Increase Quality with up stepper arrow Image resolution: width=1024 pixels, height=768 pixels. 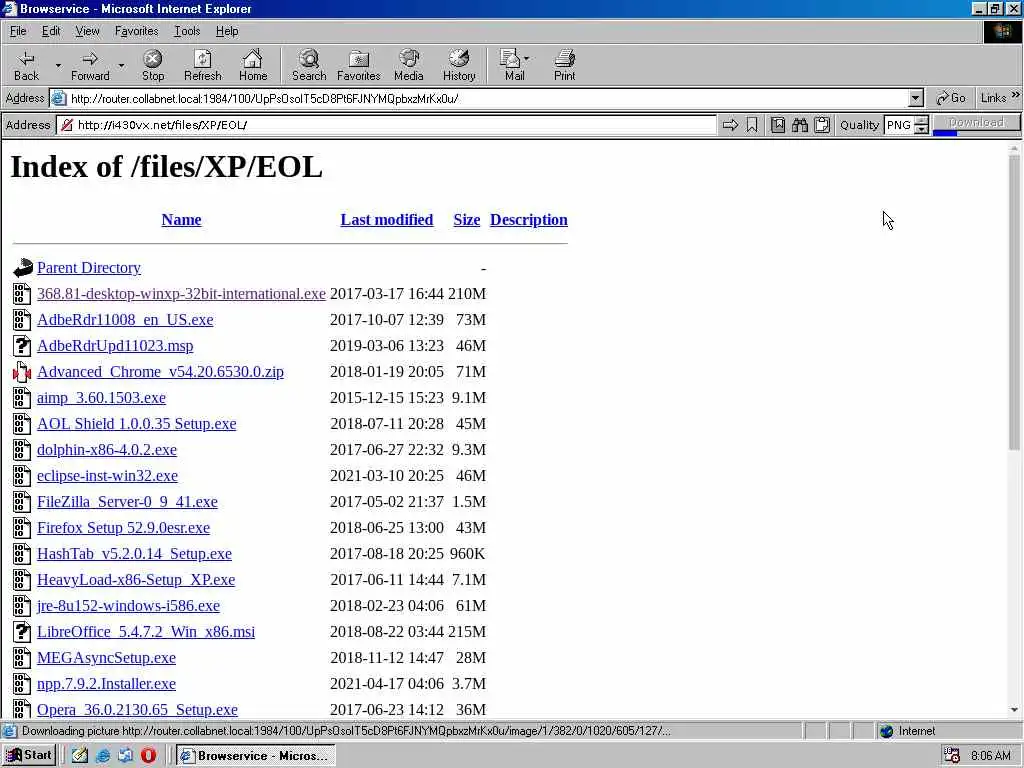tap(921, 120)
